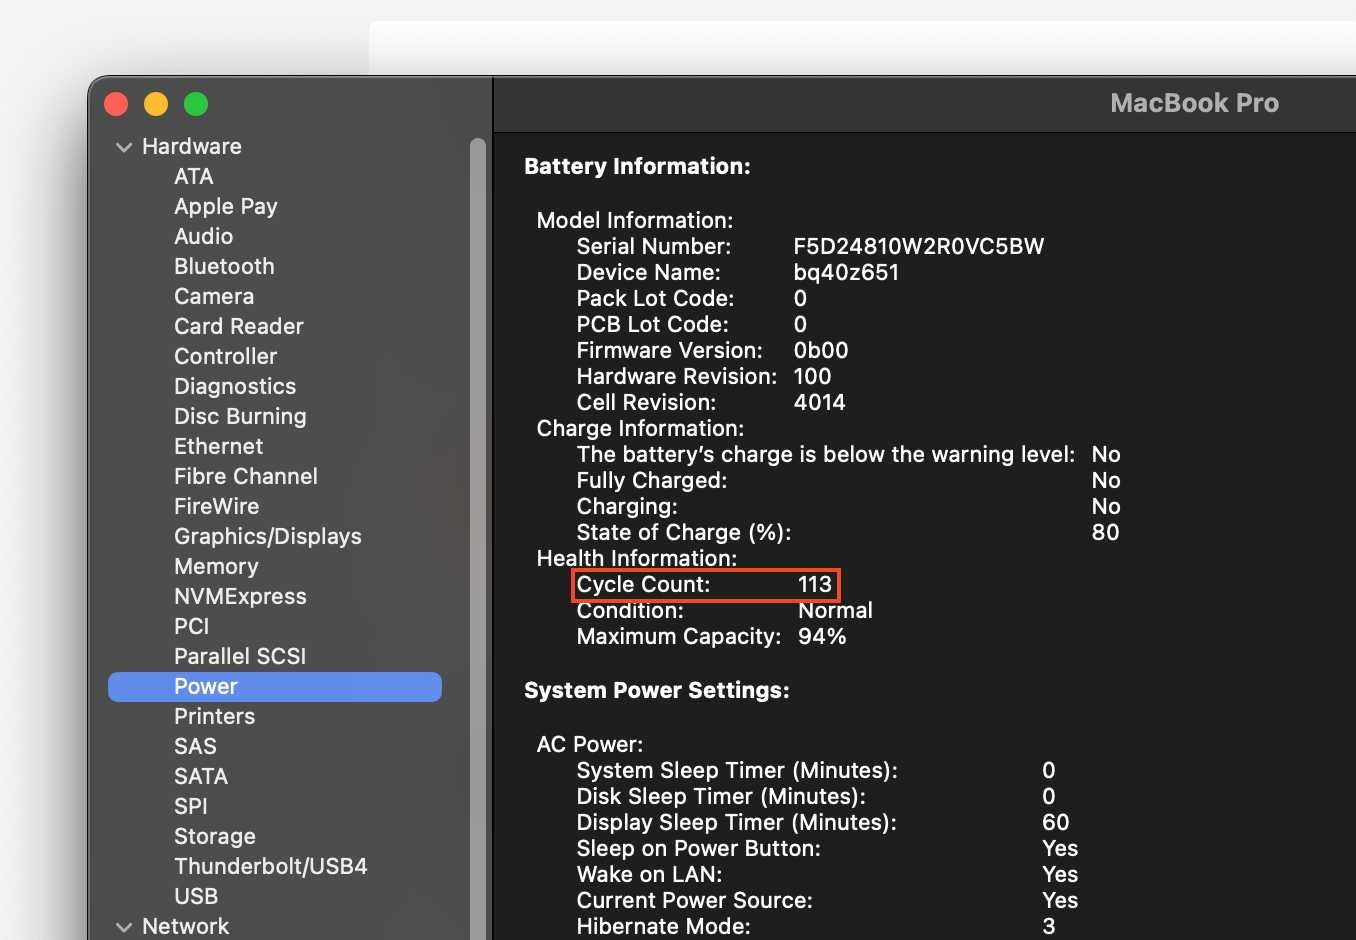This screenshot has height=940, width=1356.
Task: Select Thunderbolt/USB4 in the sidebar
Action: point(271,867)
